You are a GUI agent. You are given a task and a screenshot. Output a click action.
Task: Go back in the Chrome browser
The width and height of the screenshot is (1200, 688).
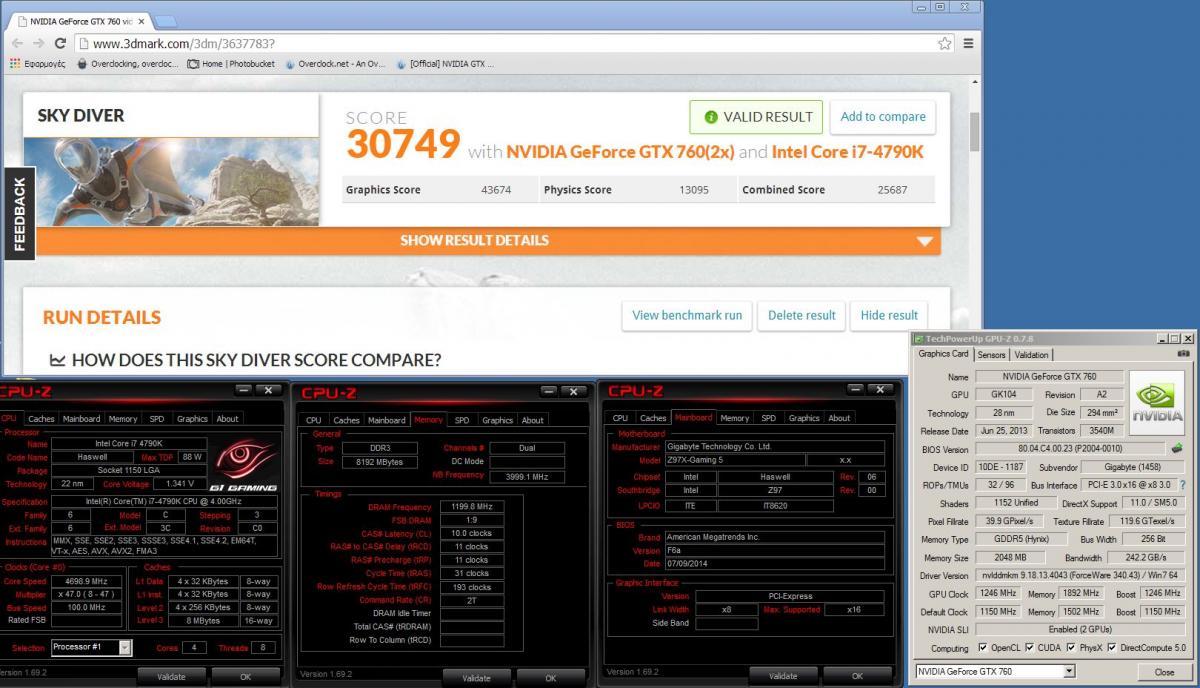pos(16,43)
